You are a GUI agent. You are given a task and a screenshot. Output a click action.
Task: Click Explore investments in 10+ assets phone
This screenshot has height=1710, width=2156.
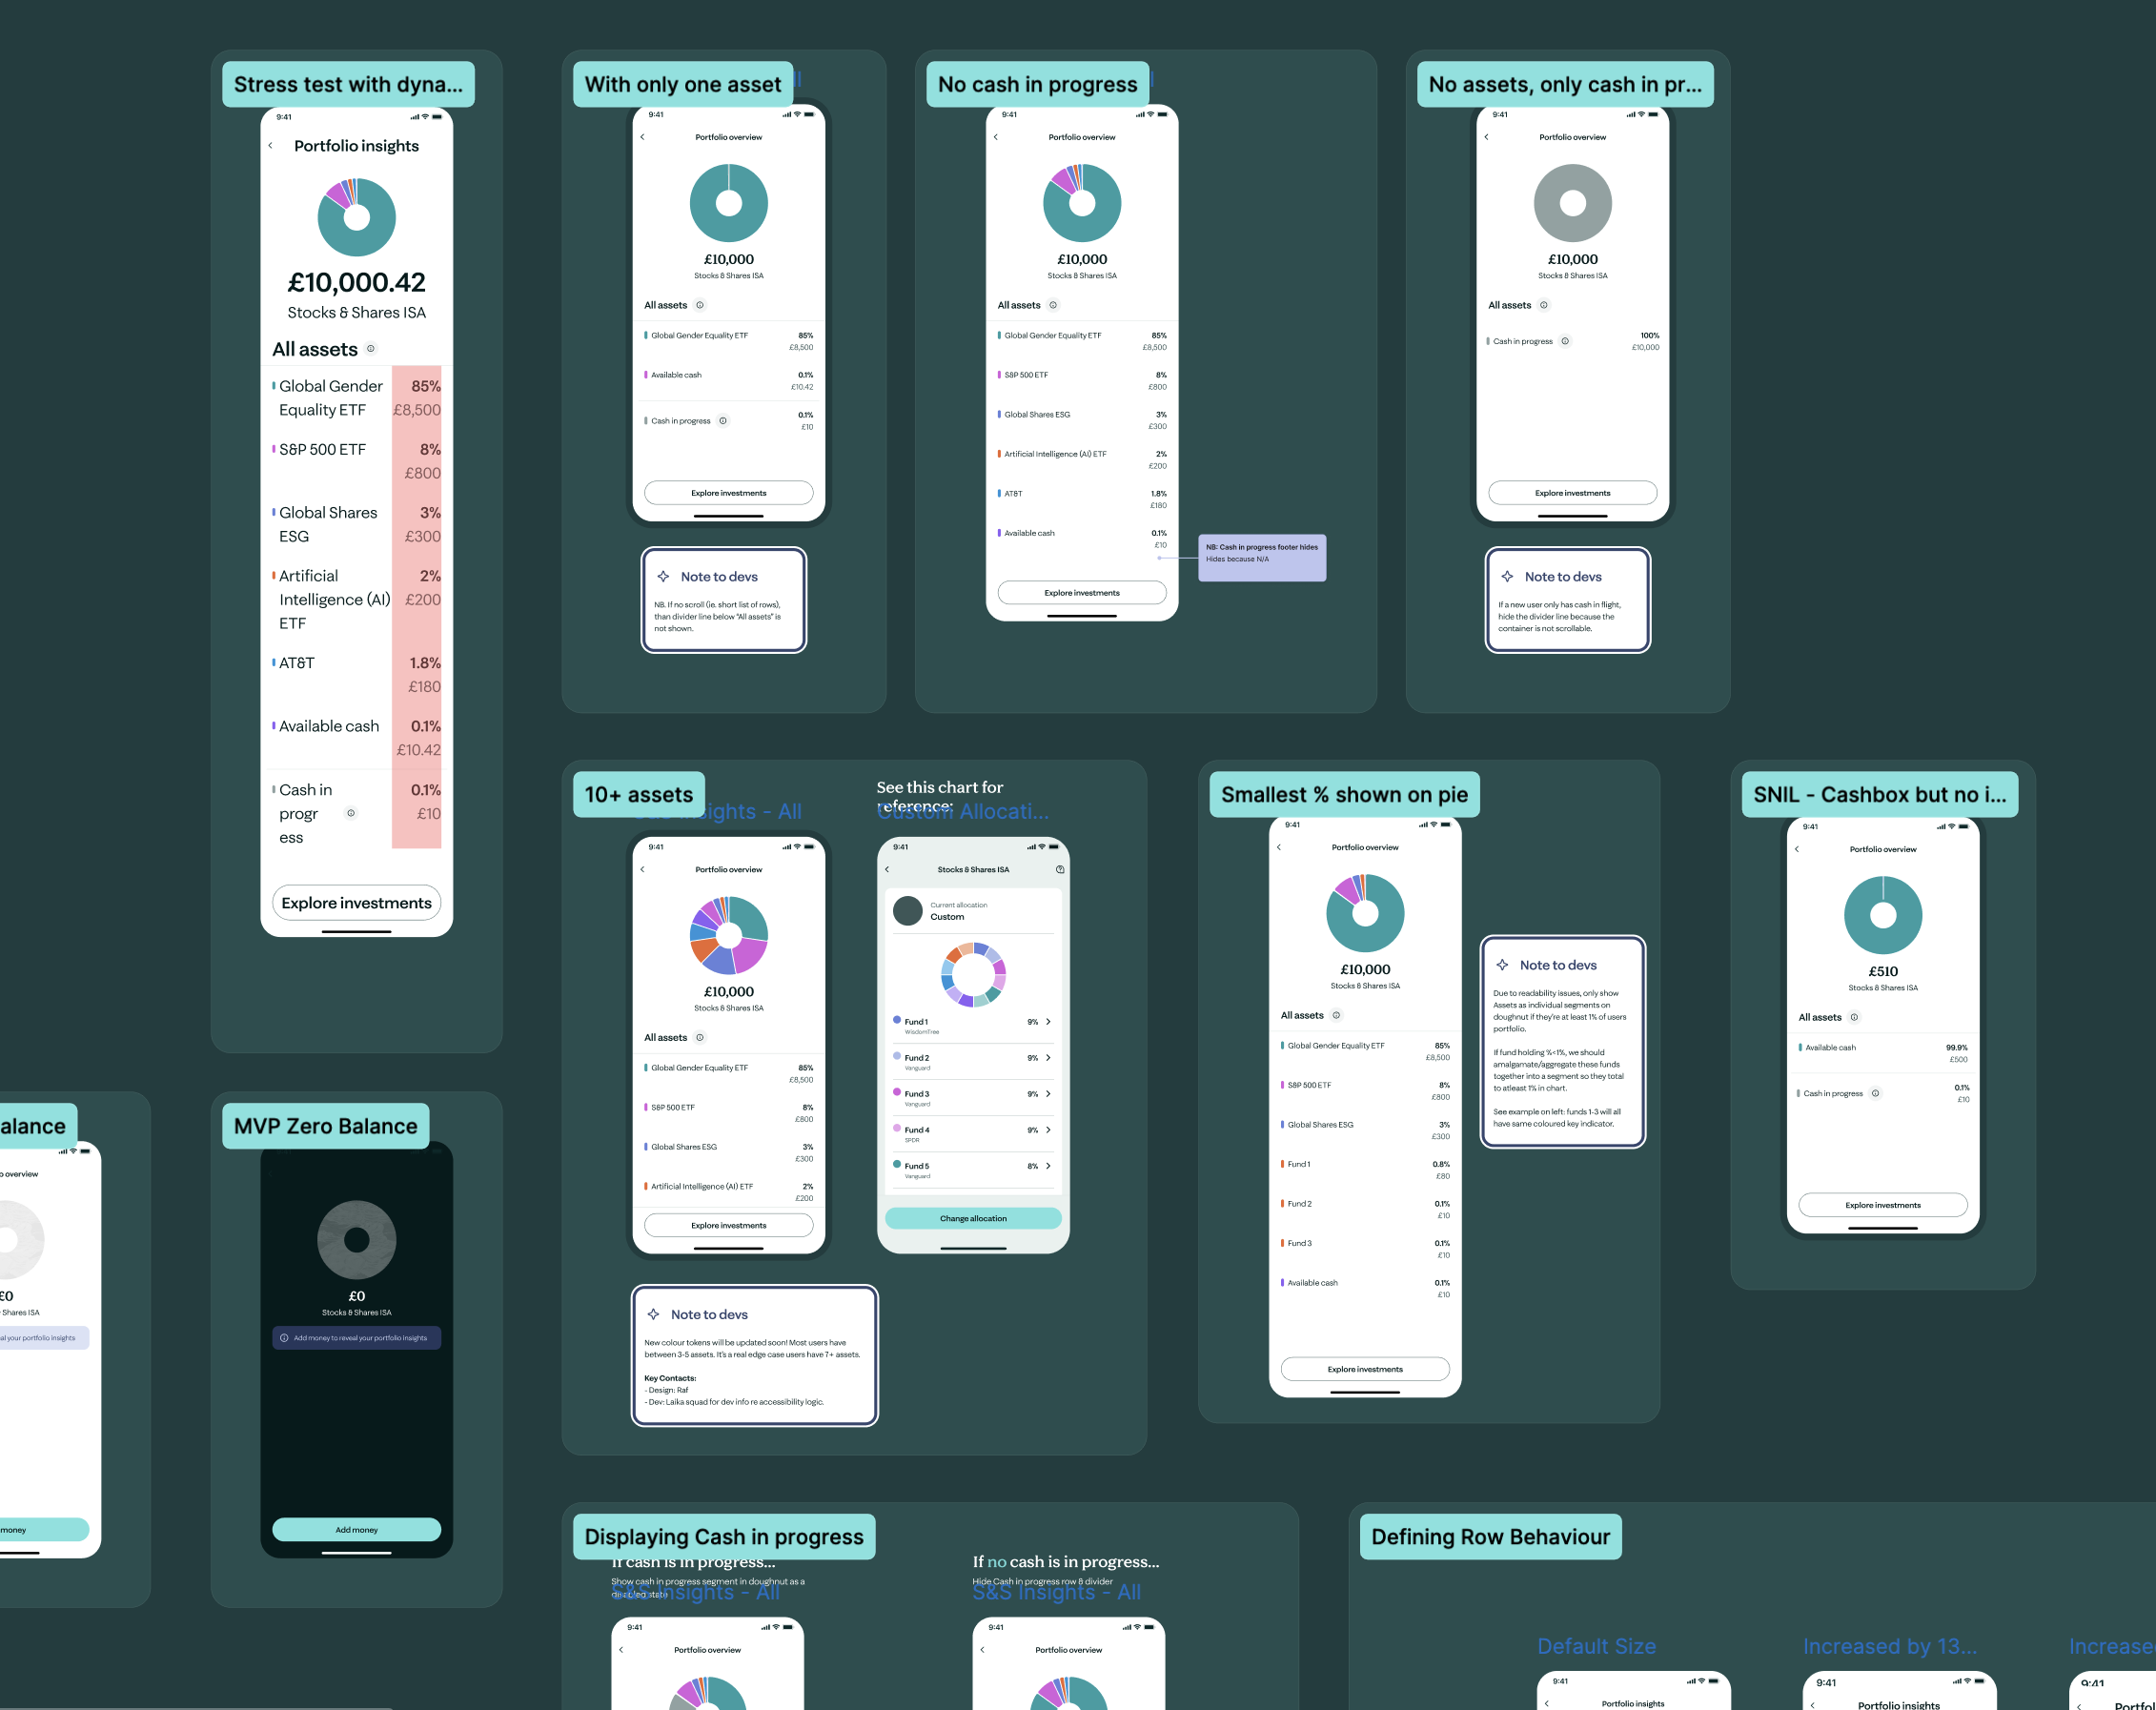pos(729,1225)
